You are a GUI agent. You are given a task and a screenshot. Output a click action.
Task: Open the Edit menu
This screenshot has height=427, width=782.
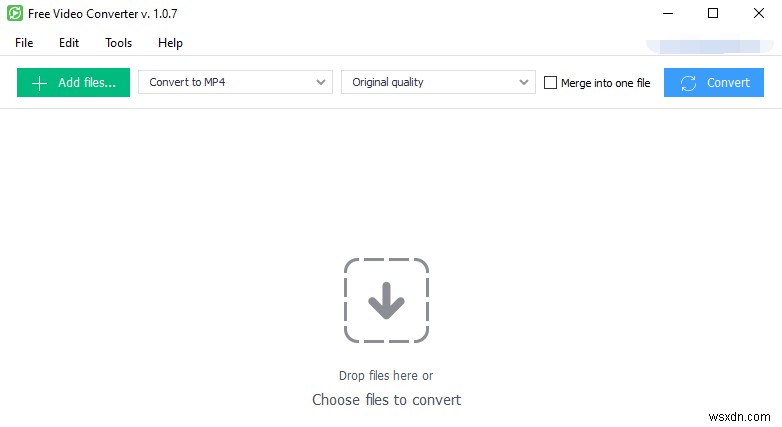pos(69,43)
